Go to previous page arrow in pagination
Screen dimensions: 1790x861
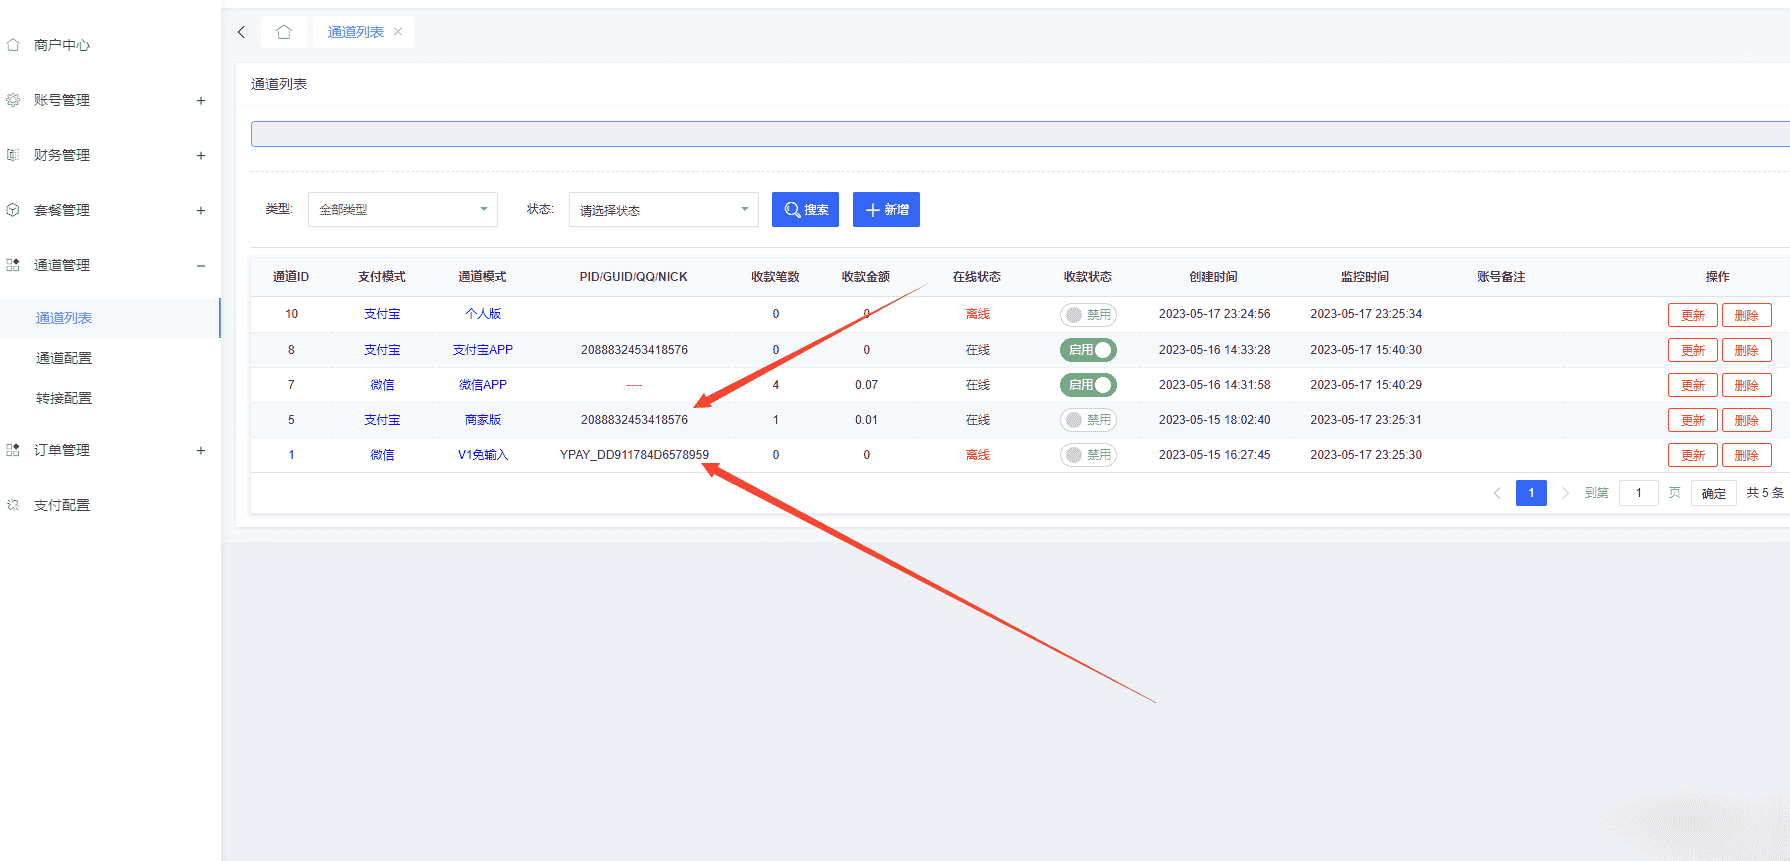(1497, 493)
